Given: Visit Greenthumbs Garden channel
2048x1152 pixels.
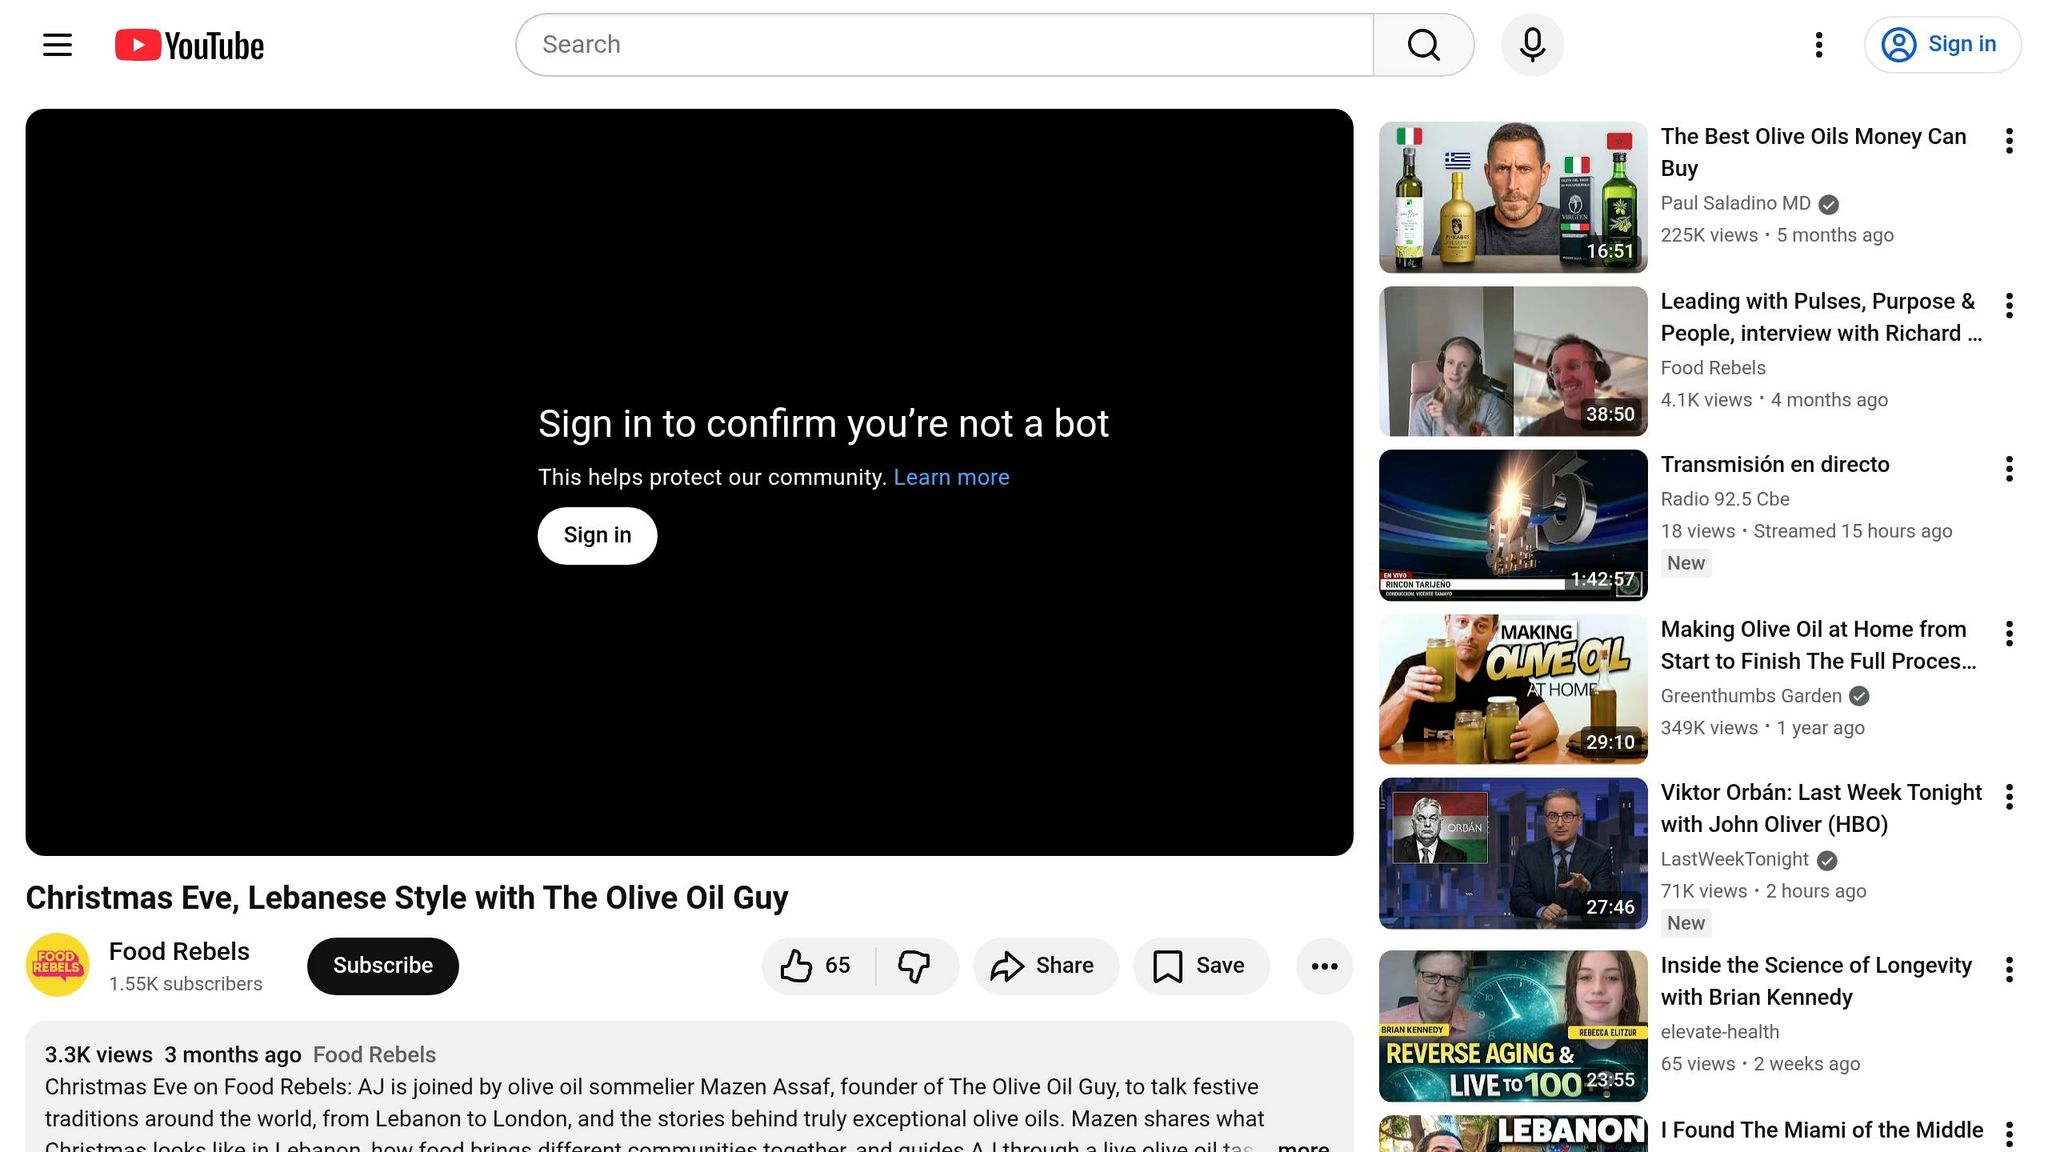Looking at the screenshot, I should click(1751, 696).
